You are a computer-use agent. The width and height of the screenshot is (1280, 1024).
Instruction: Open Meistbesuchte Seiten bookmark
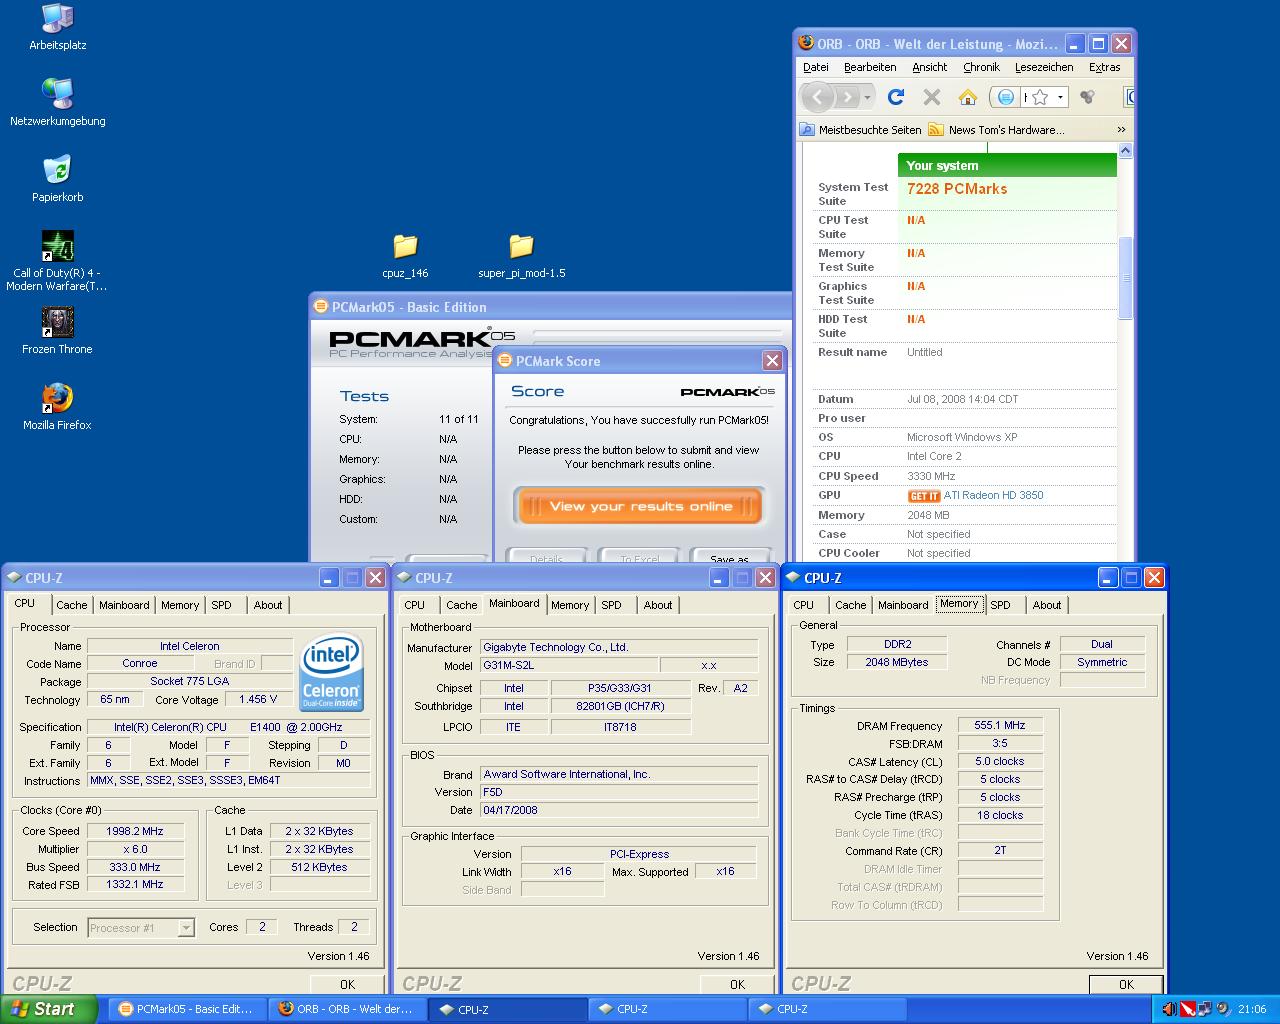(861, 130)
